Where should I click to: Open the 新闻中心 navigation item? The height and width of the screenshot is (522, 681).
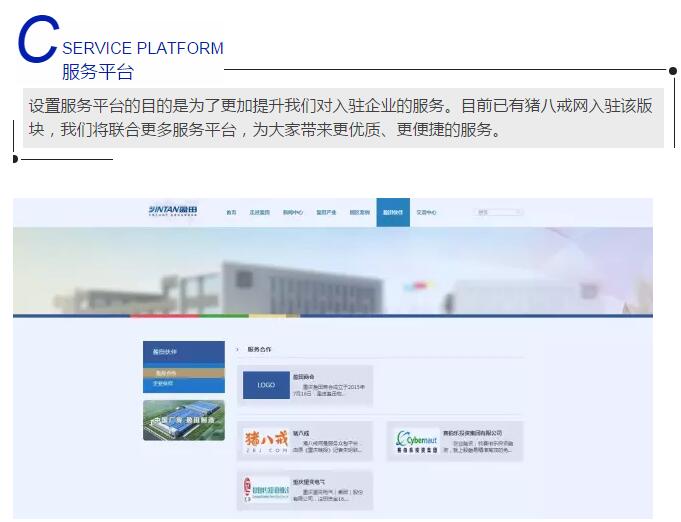tap(292, 212)
